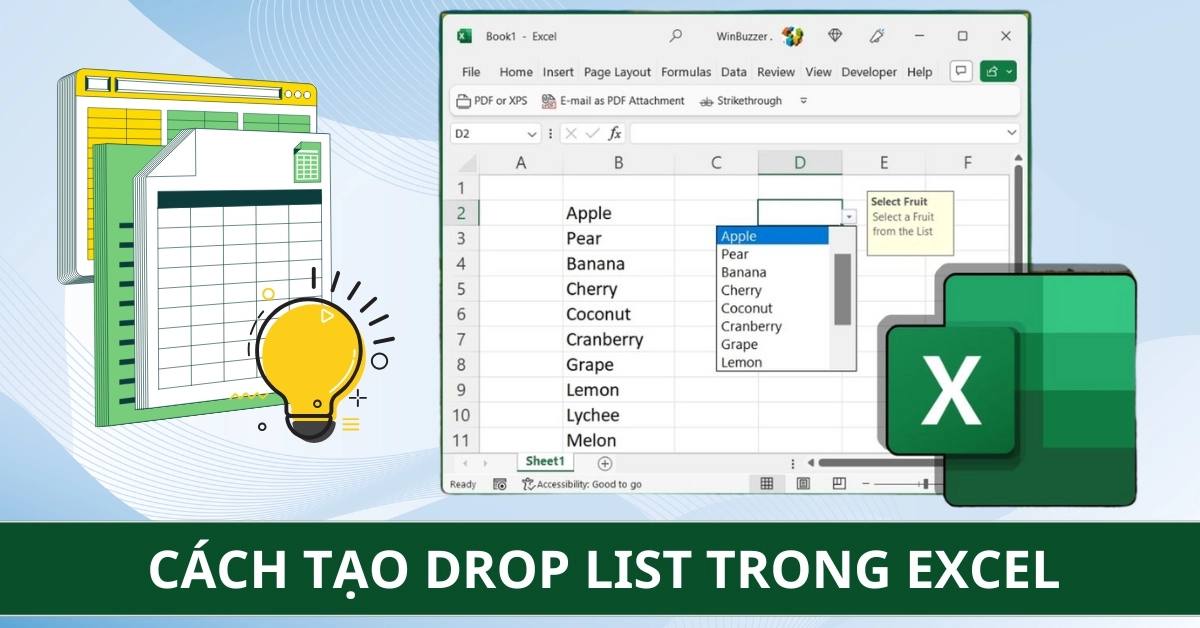This screenshot has width=1200, height=628.
Task: Open Accessibility: Good to go status
Action: coord(582,484)
